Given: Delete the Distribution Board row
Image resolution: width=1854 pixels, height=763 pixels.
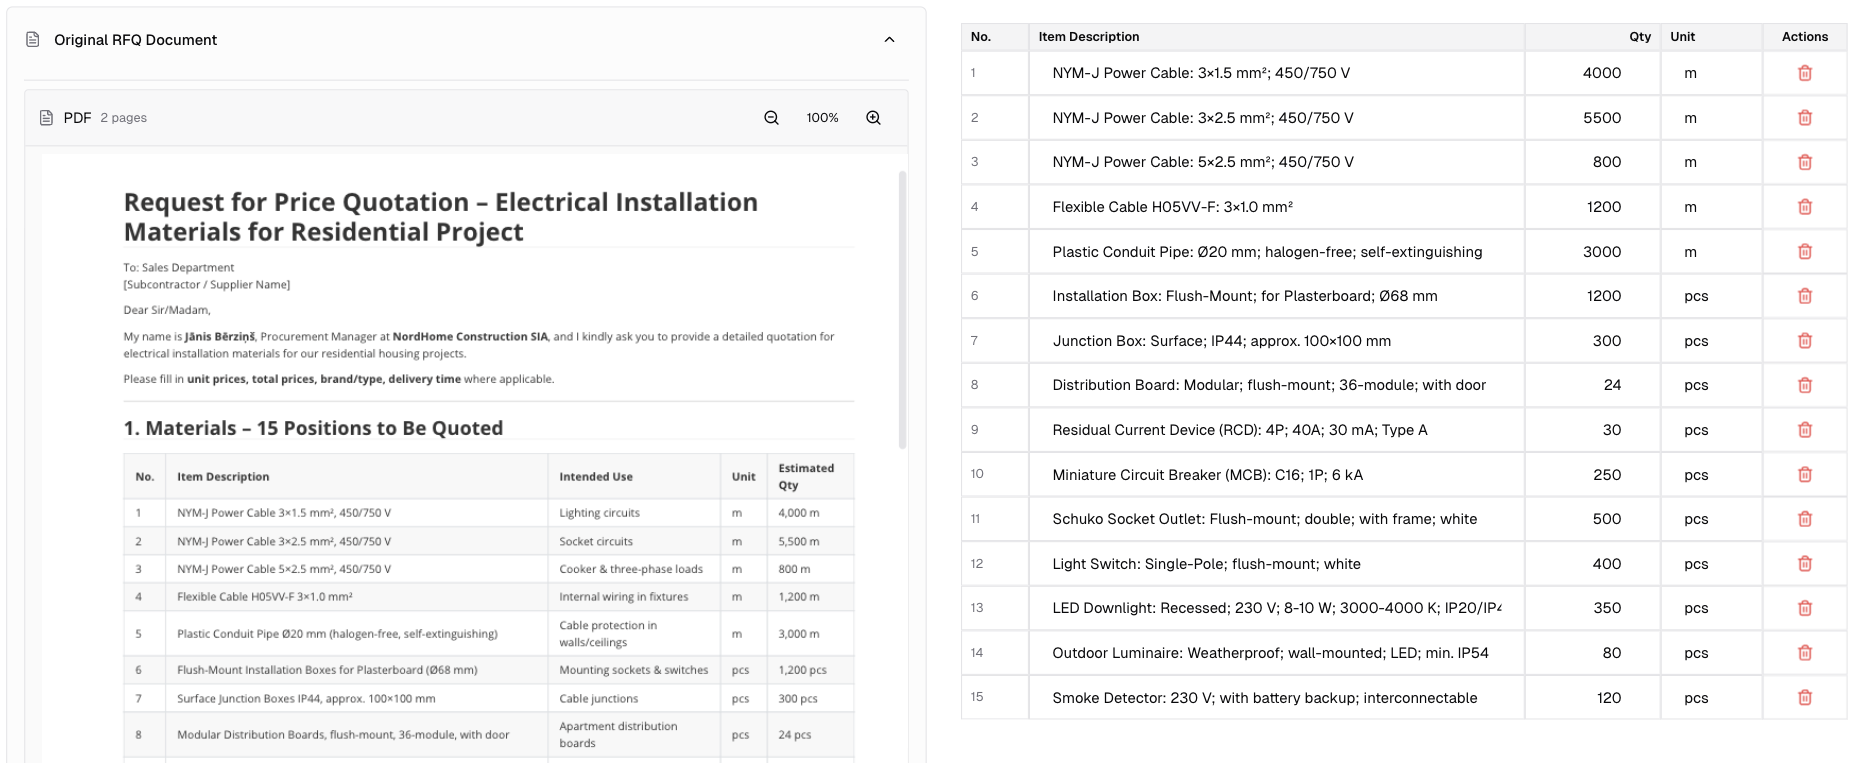Looking at the screenshot, I should [x=1804, y=385].
